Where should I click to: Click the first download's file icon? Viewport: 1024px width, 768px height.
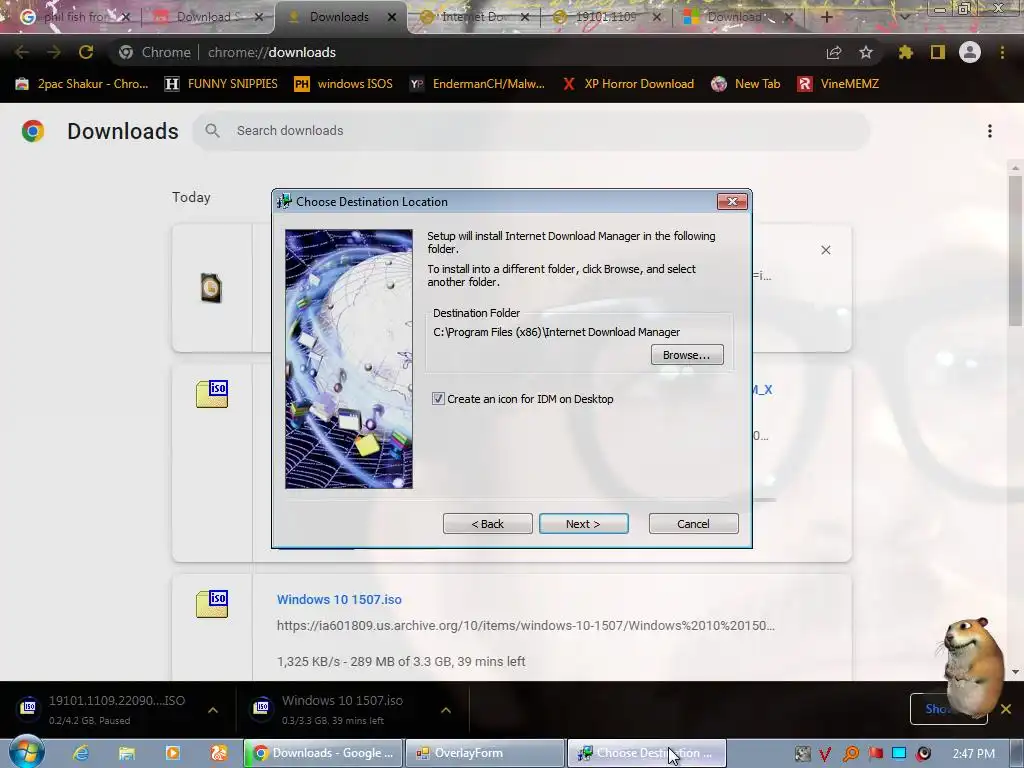(x=211, y=288)
